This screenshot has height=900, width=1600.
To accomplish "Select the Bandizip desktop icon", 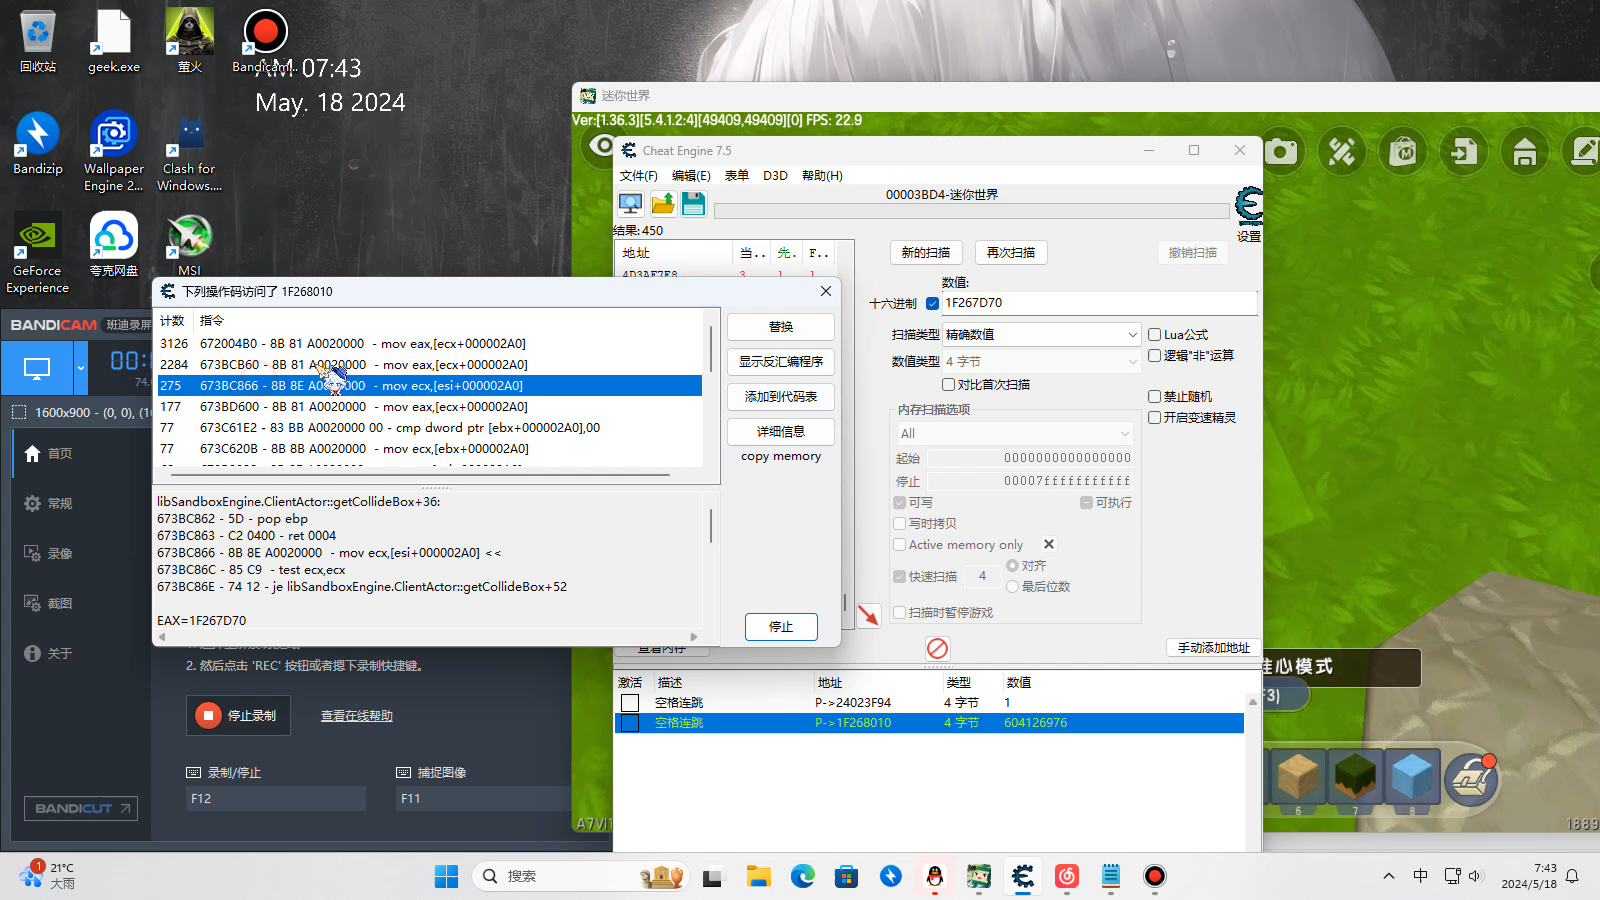I will [x=38, y=143].
